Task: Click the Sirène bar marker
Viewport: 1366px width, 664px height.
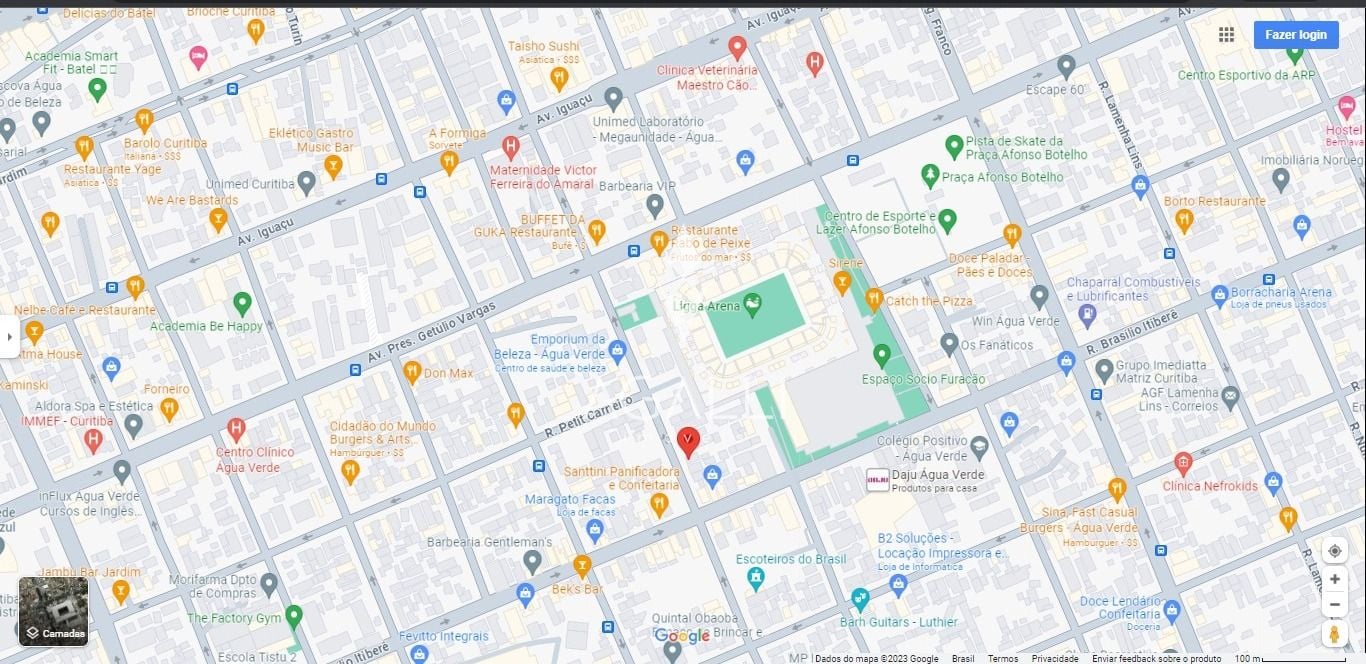Action: (x=842, y=283)
